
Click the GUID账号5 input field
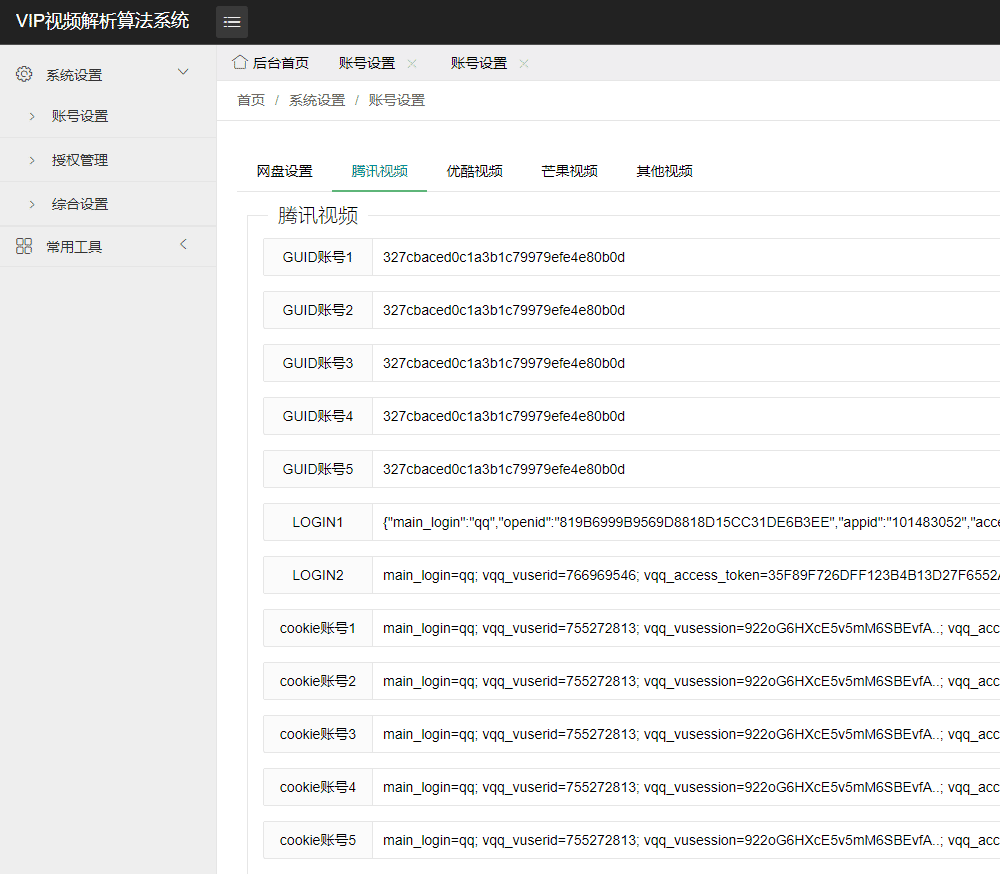[686, 469]
